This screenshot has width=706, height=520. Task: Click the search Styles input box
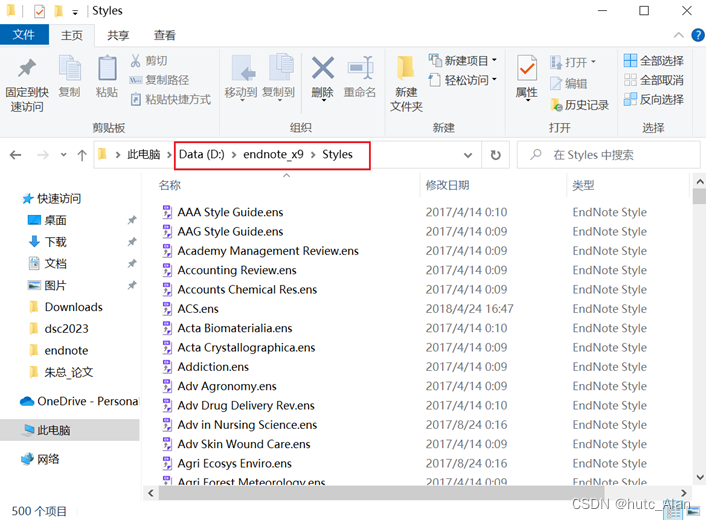[609, 155]
